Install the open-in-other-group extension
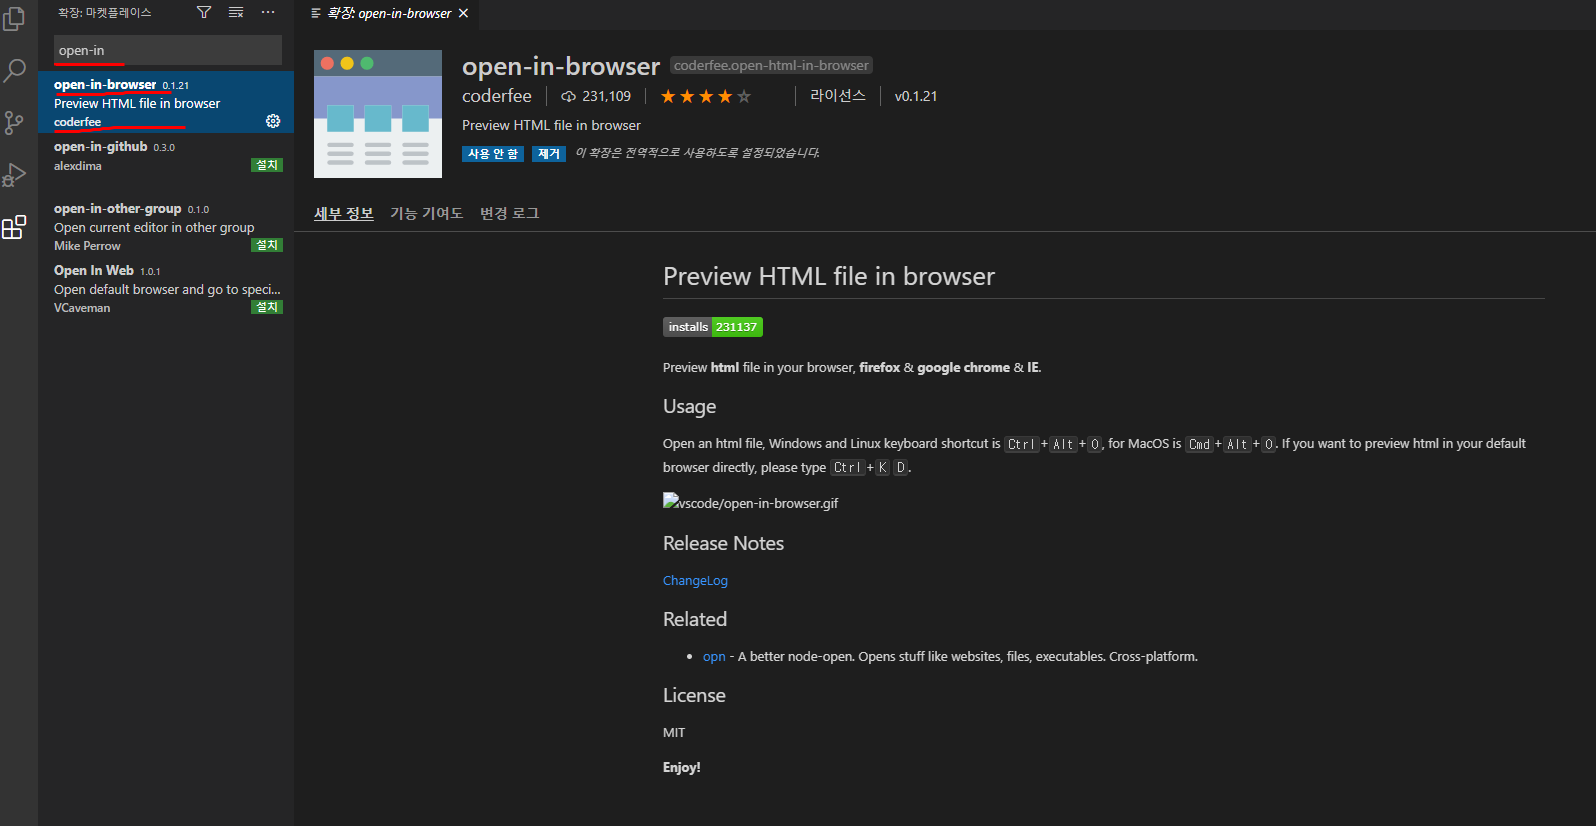 click(x=267, y=245)
